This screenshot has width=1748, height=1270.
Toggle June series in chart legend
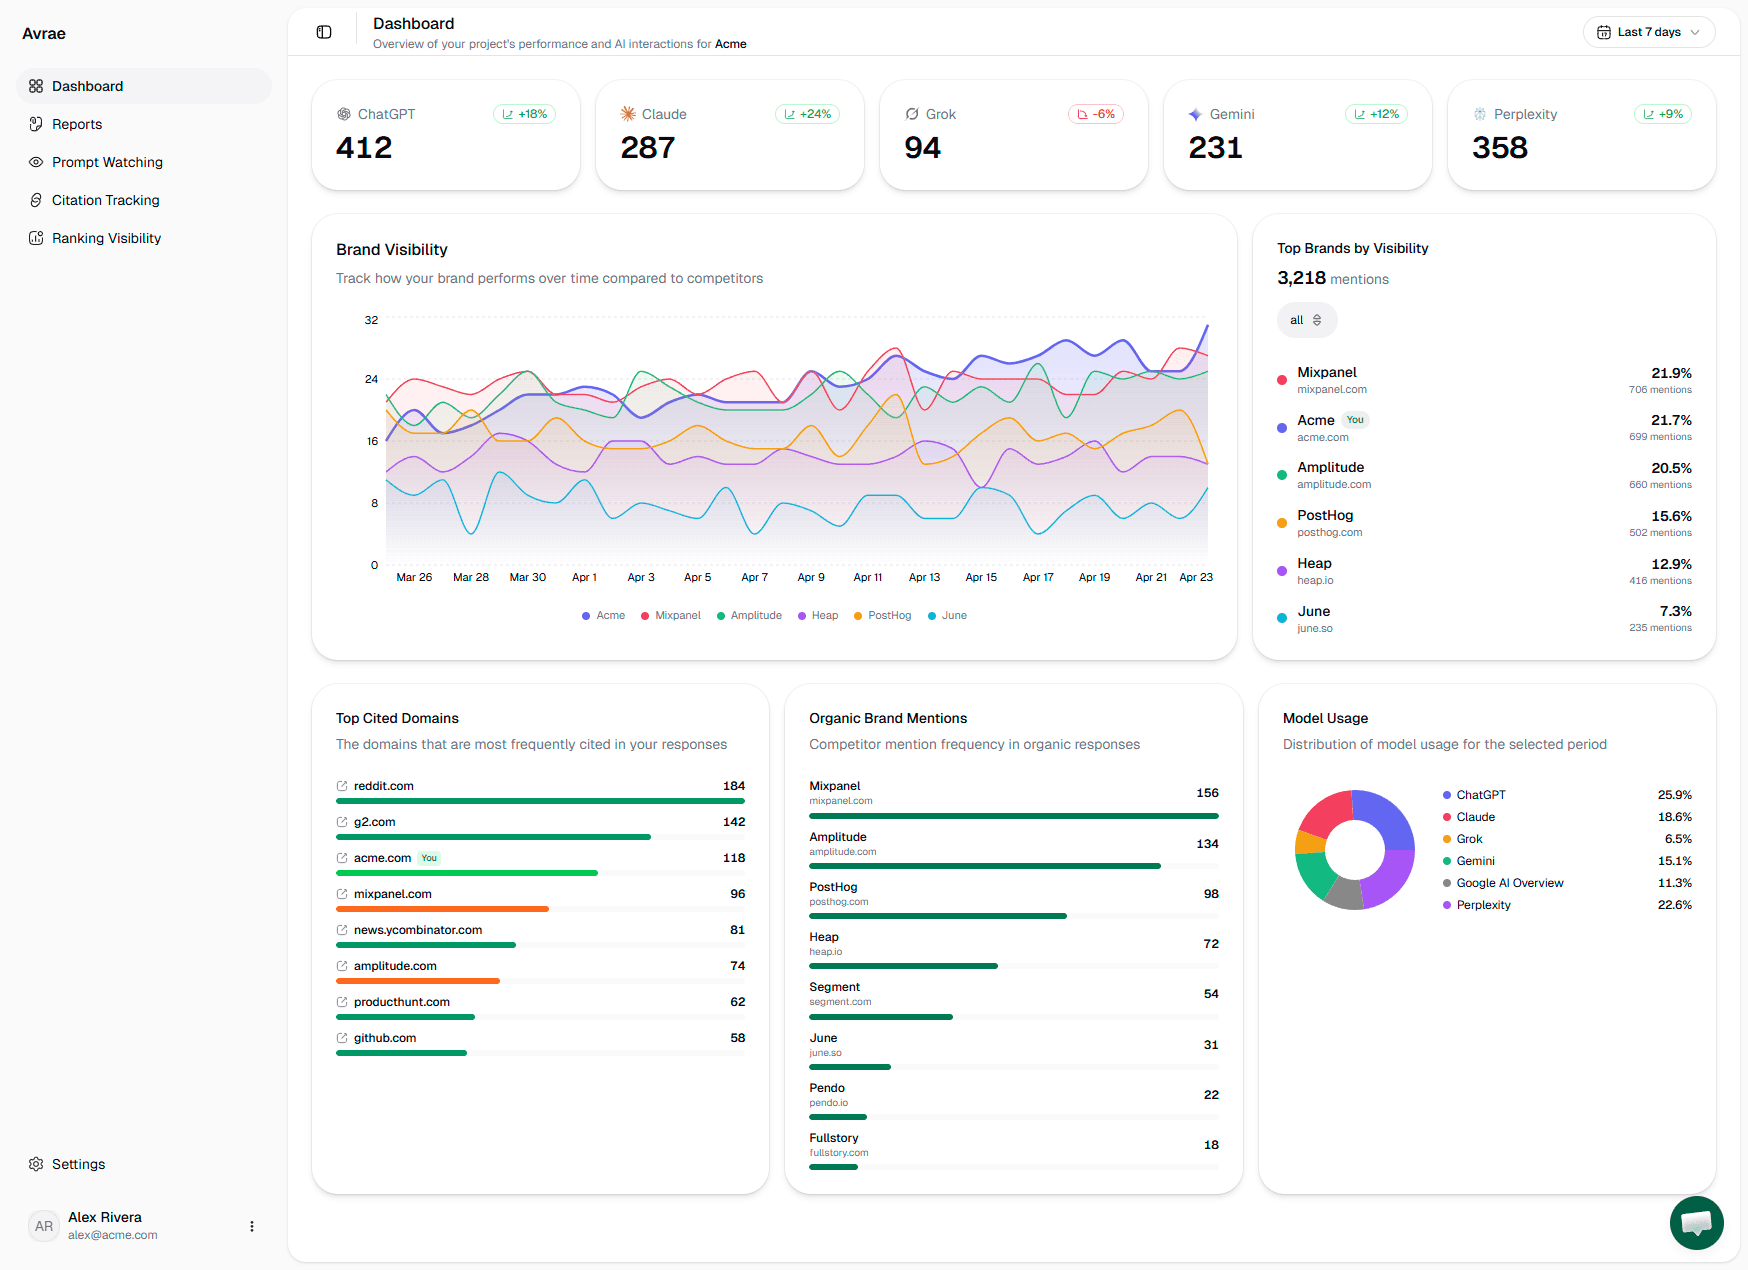(x=947, y=615)
